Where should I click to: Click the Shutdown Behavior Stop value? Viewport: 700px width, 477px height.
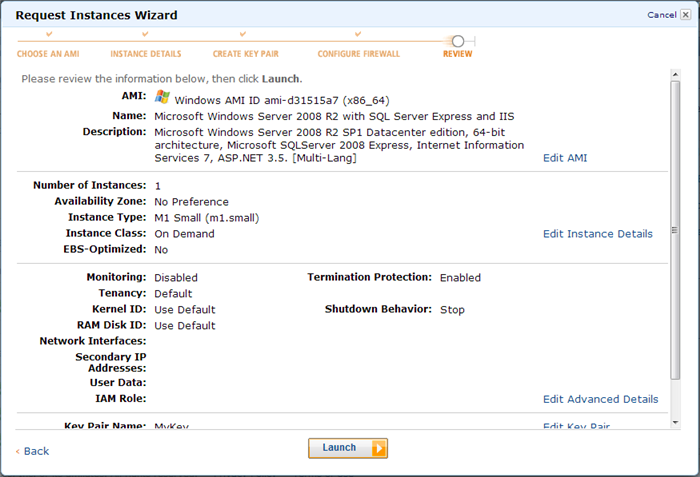452,310
